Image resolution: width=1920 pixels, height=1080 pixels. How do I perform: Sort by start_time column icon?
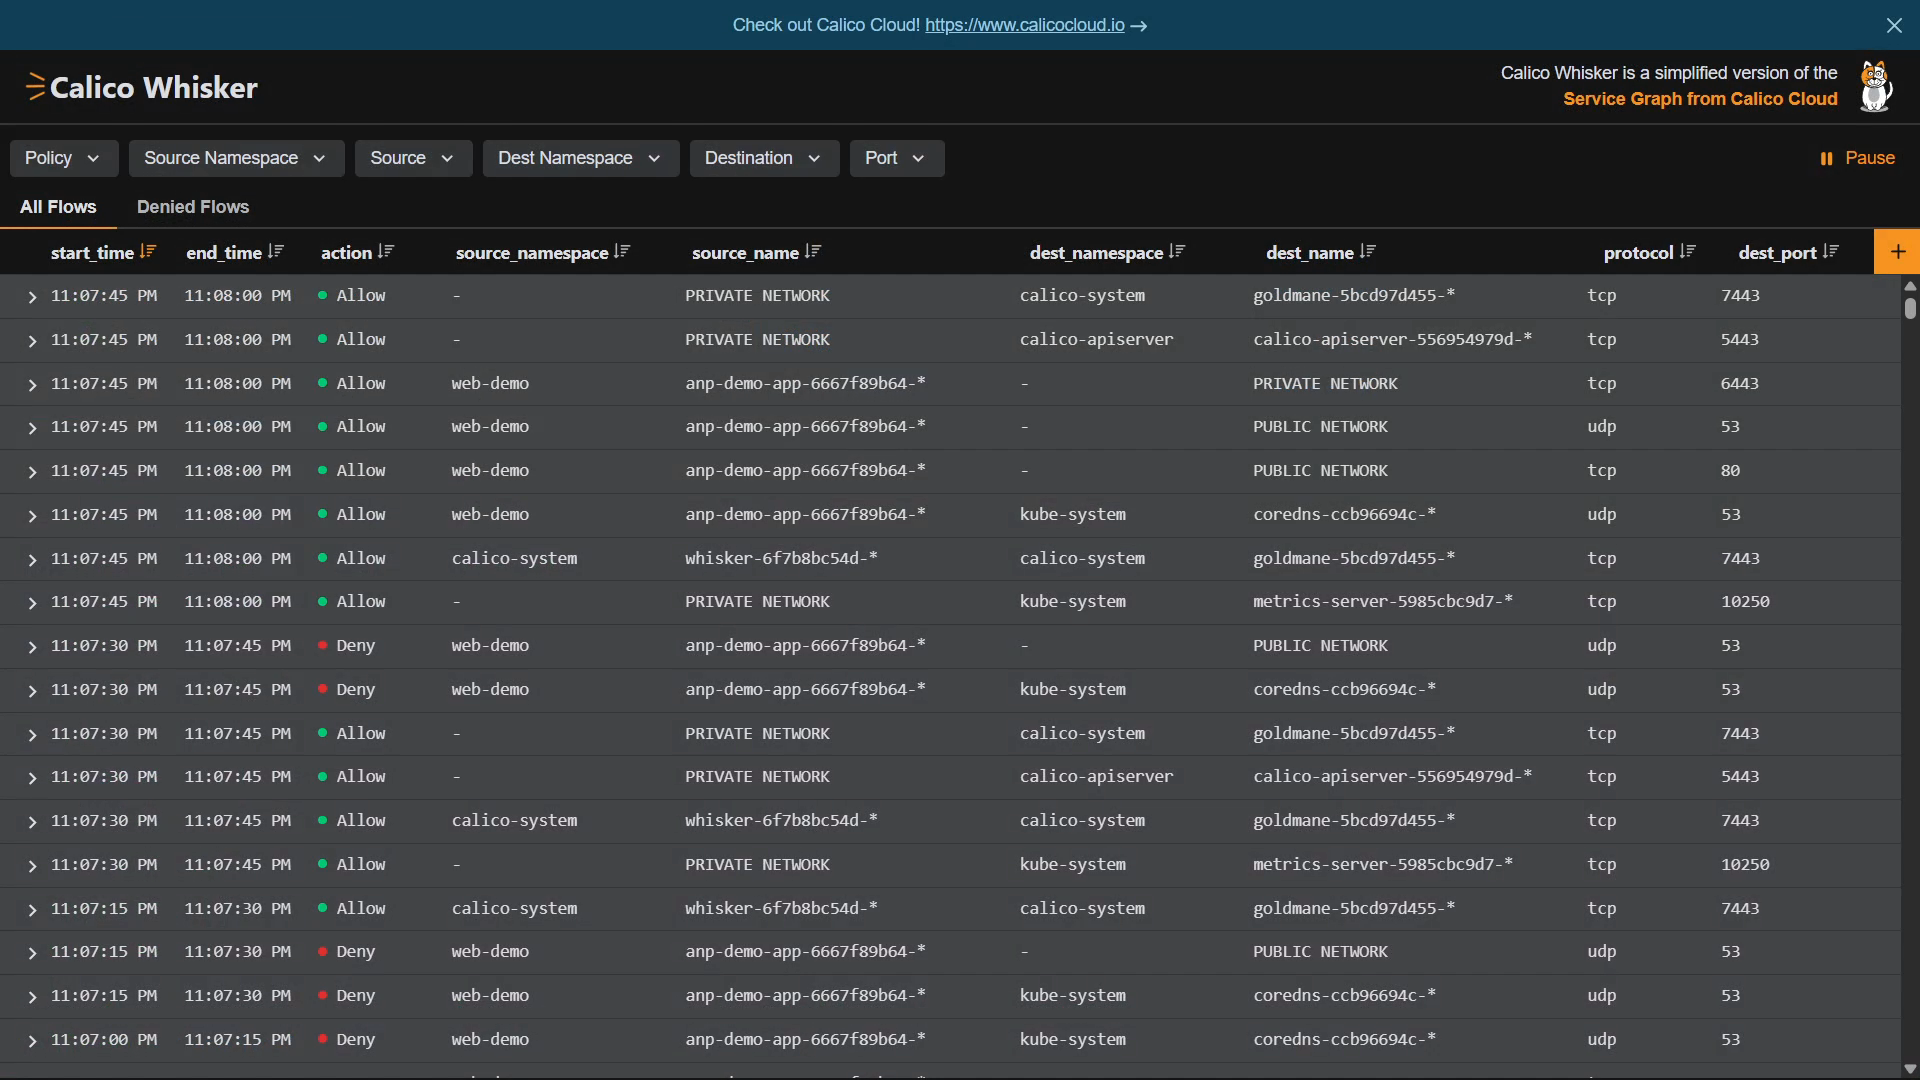click(148, 252)
